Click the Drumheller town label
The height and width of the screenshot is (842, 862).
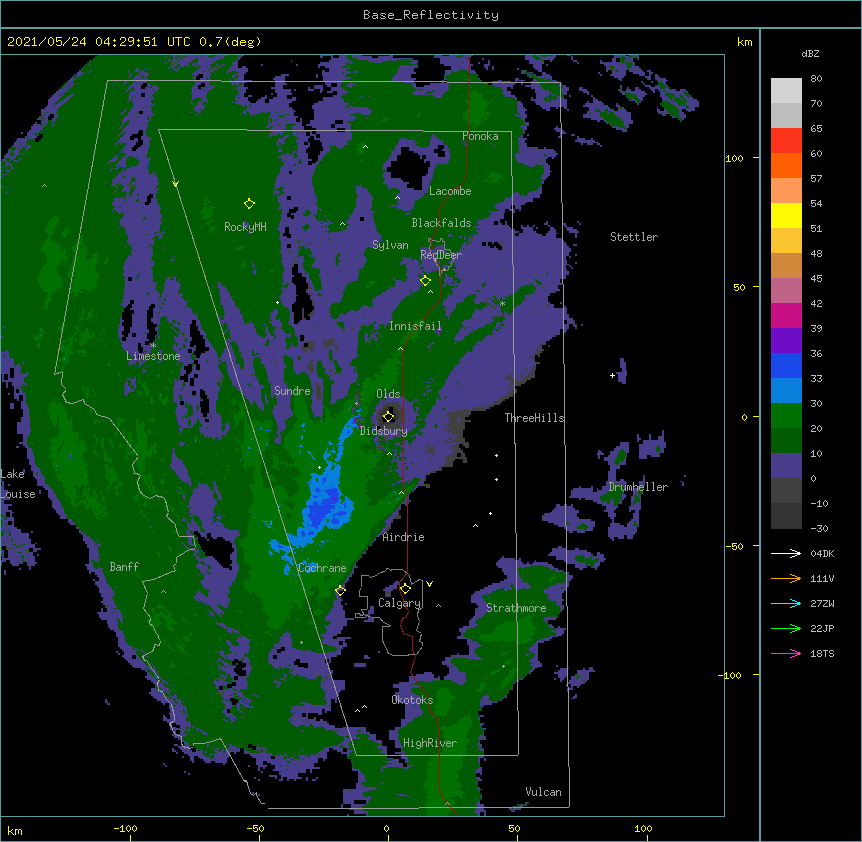pos(638,487)
